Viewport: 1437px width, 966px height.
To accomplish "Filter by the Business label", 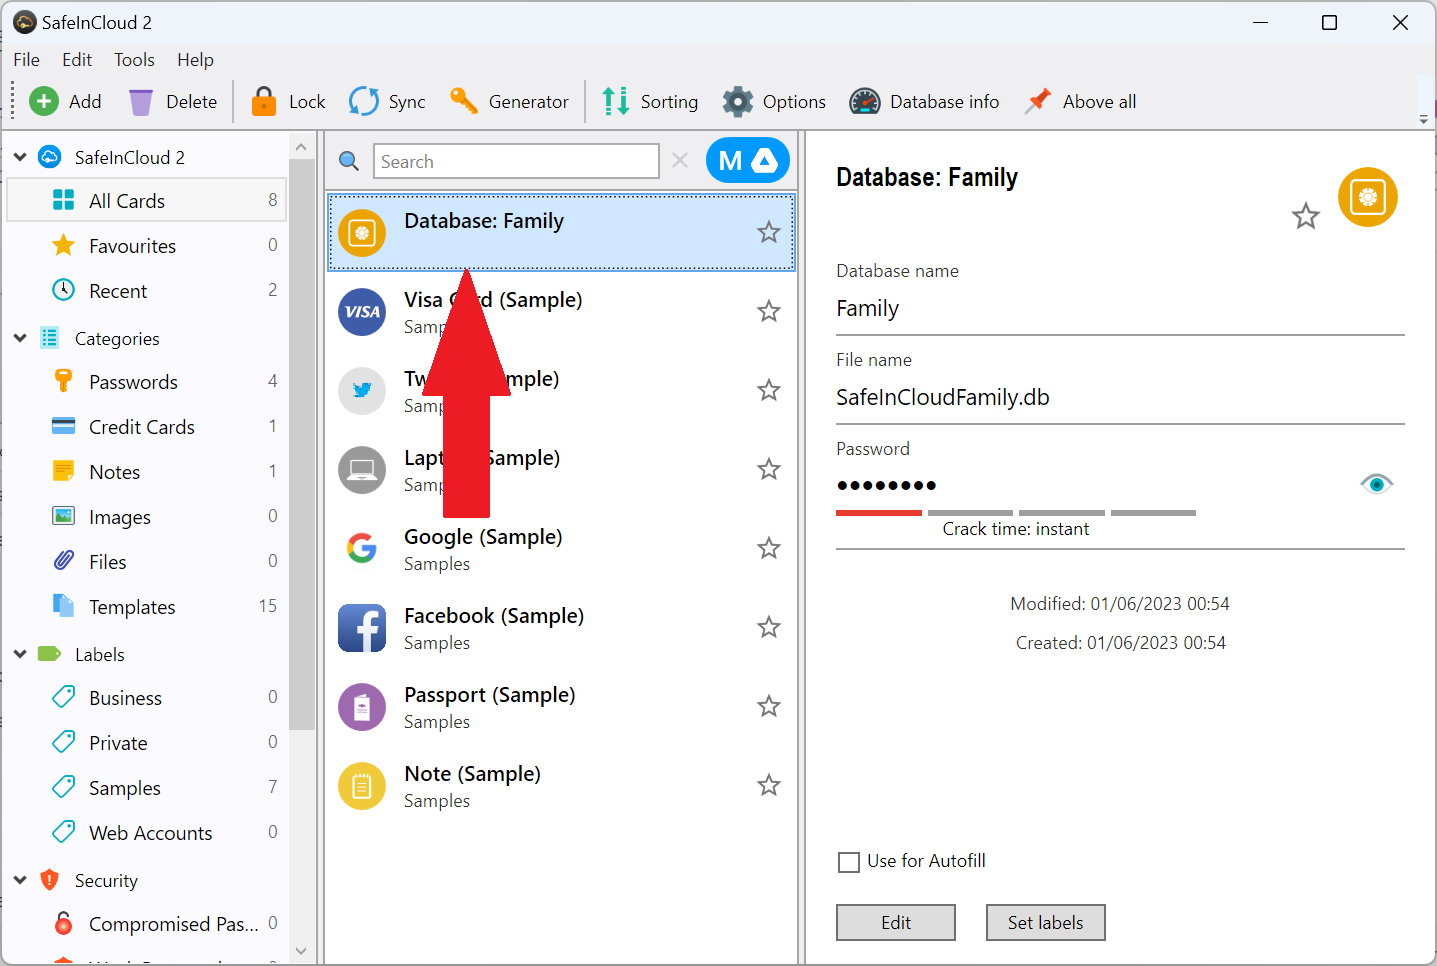I will click(x=147, y=698).
